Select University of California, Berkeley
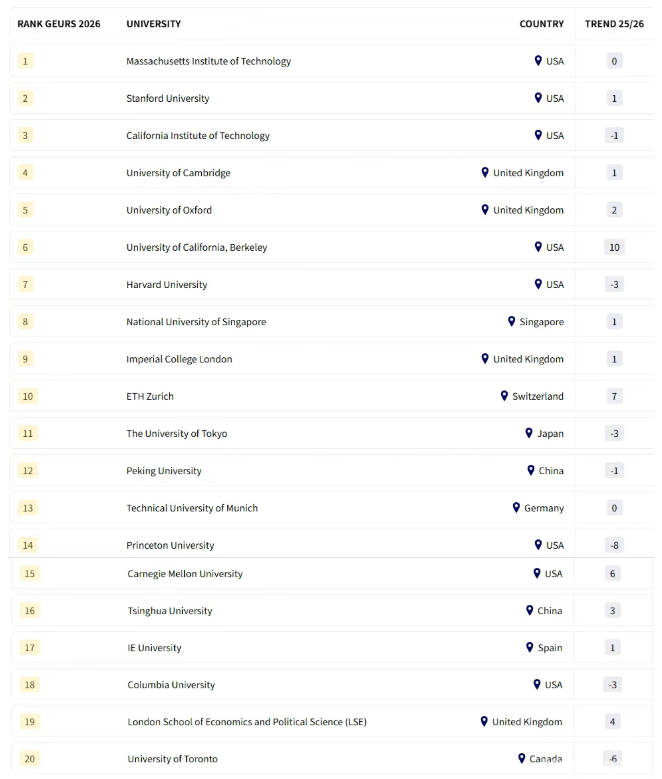The image size is (662, 779). [x=197, y=247]
